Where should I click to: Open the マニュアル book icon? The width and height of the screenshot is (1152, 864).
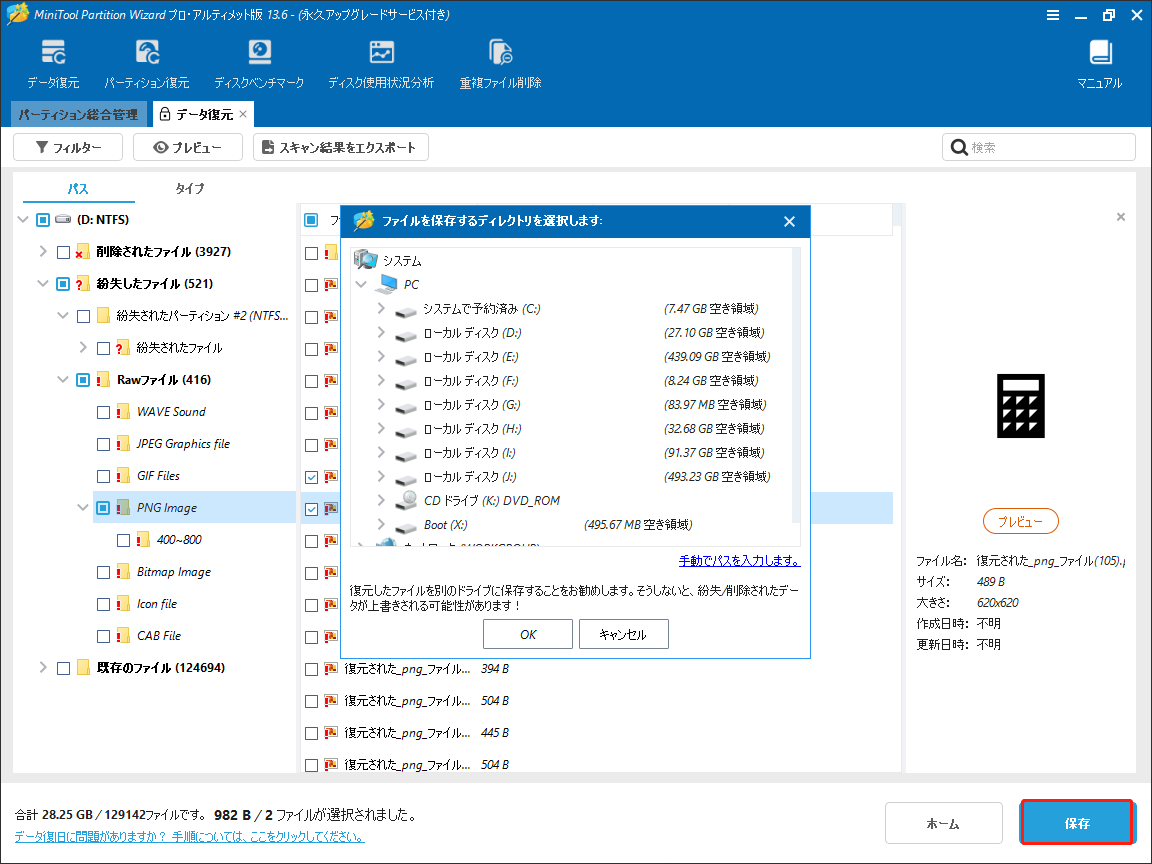[1100, 53]
